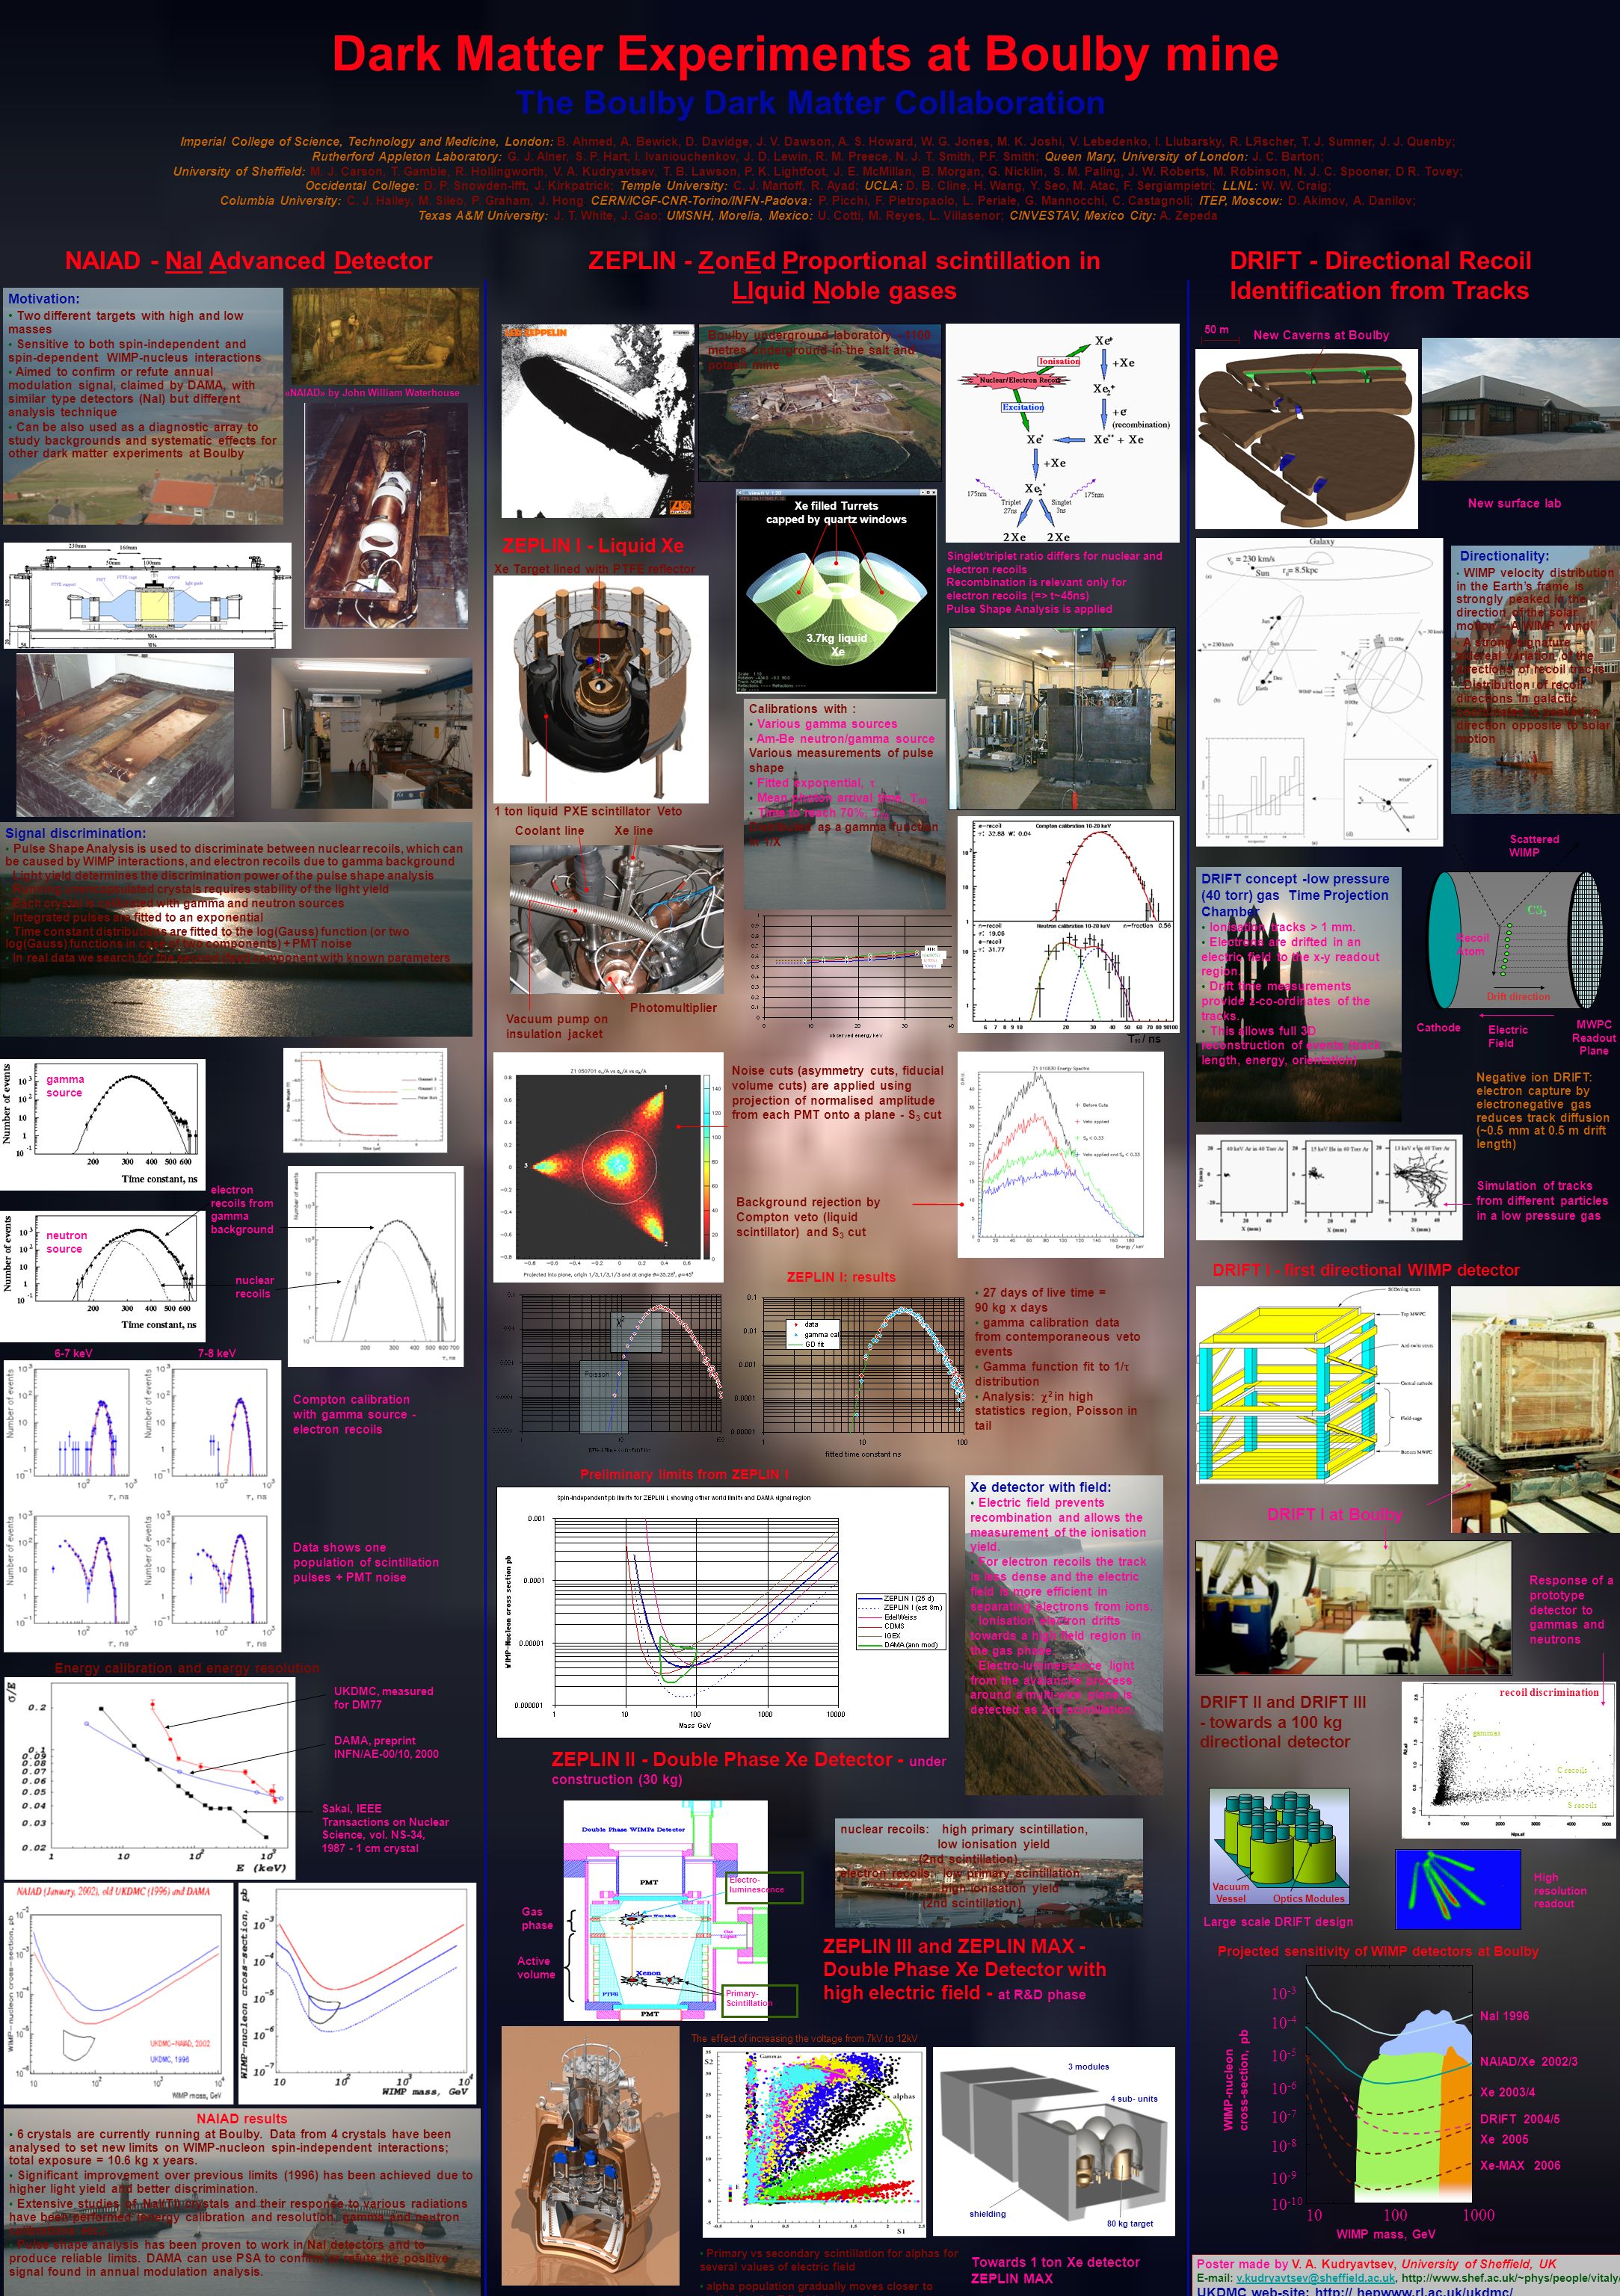This screenshot has height=2296, width=1620.
Task: Click the 'Scattered WIMP' label
Action: (x=1534, y=846)
